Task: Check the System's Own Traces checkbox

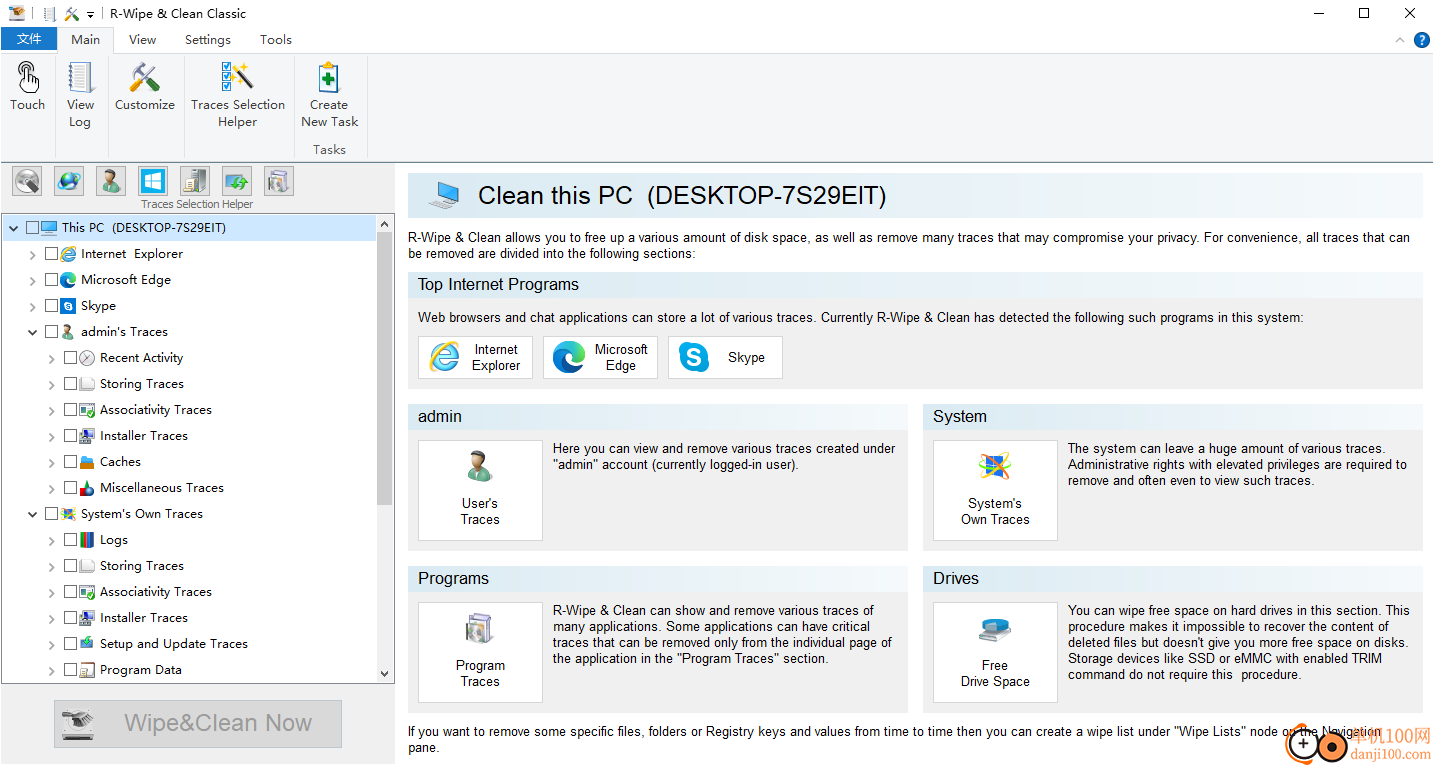Action: point(51,514)
